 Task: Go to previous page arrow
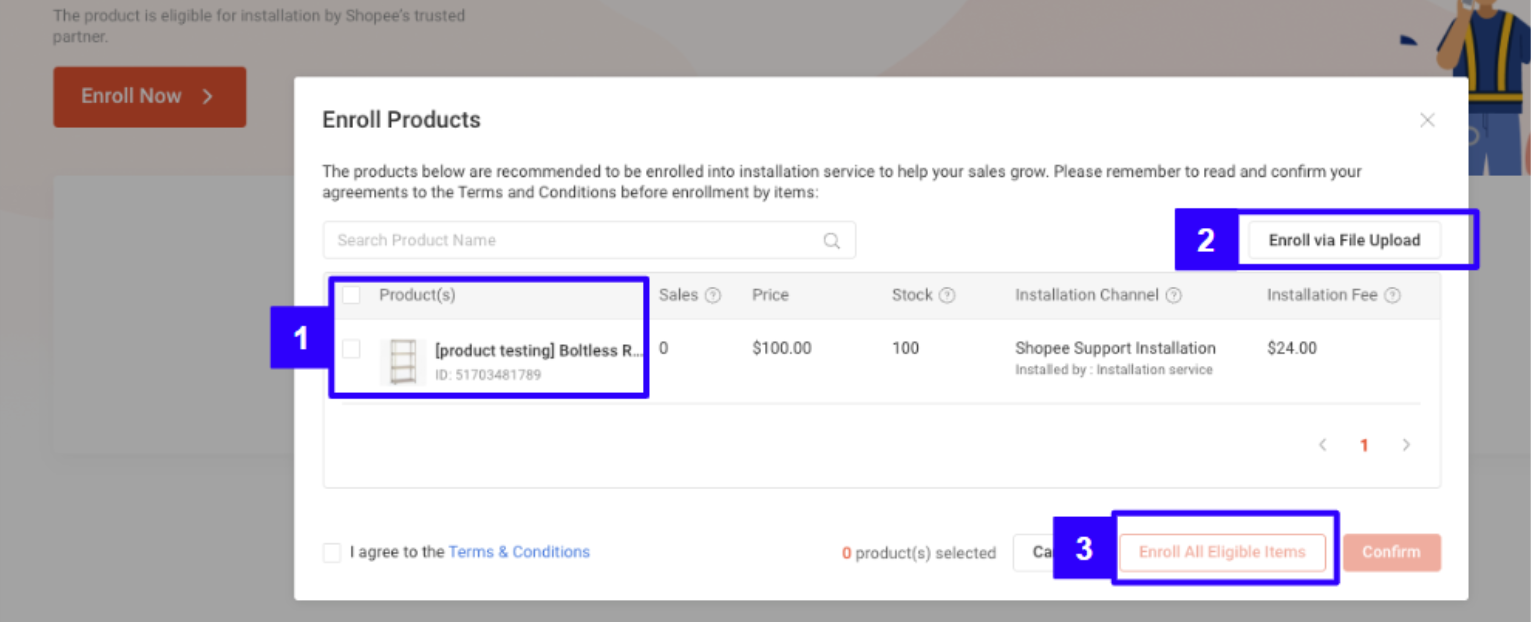tap(1322, 445)
